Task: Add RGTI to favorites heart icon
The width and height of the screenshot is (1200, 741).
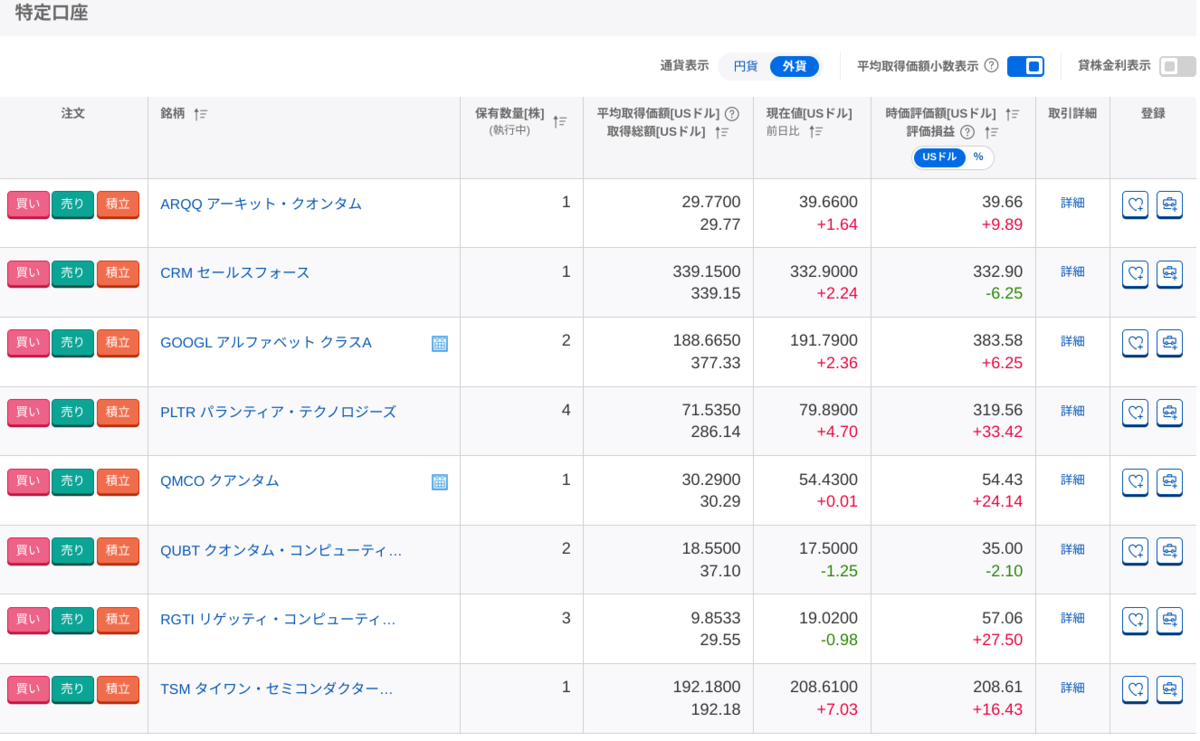Action: tap(1135, 620)
